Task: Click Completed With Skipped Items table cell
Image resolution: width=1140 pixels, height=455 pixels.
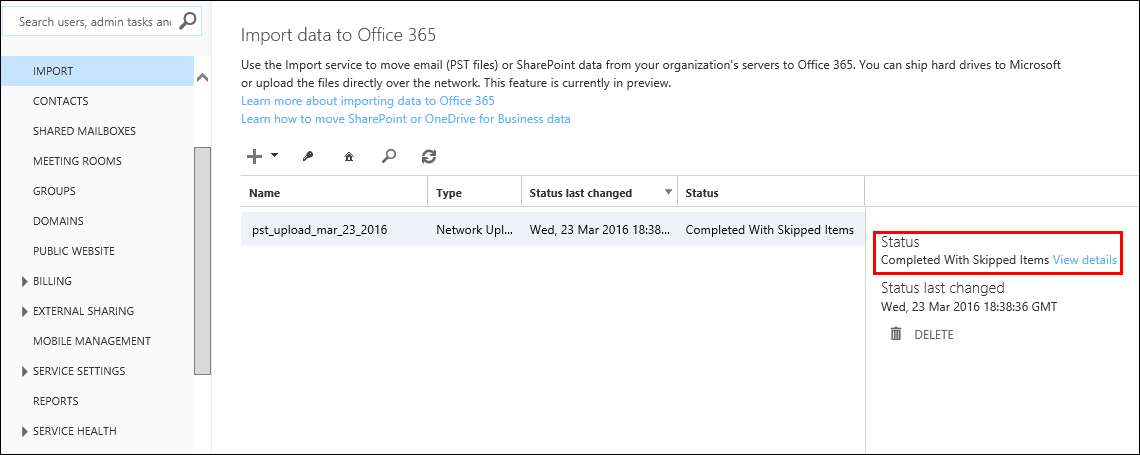Action: tap(771, 230)
